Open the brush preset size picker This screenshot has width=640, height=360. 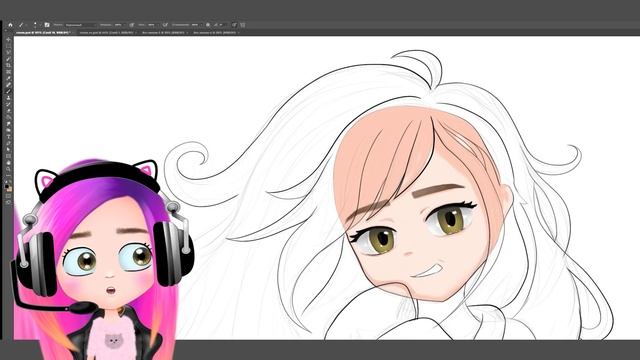coord(36,25)
